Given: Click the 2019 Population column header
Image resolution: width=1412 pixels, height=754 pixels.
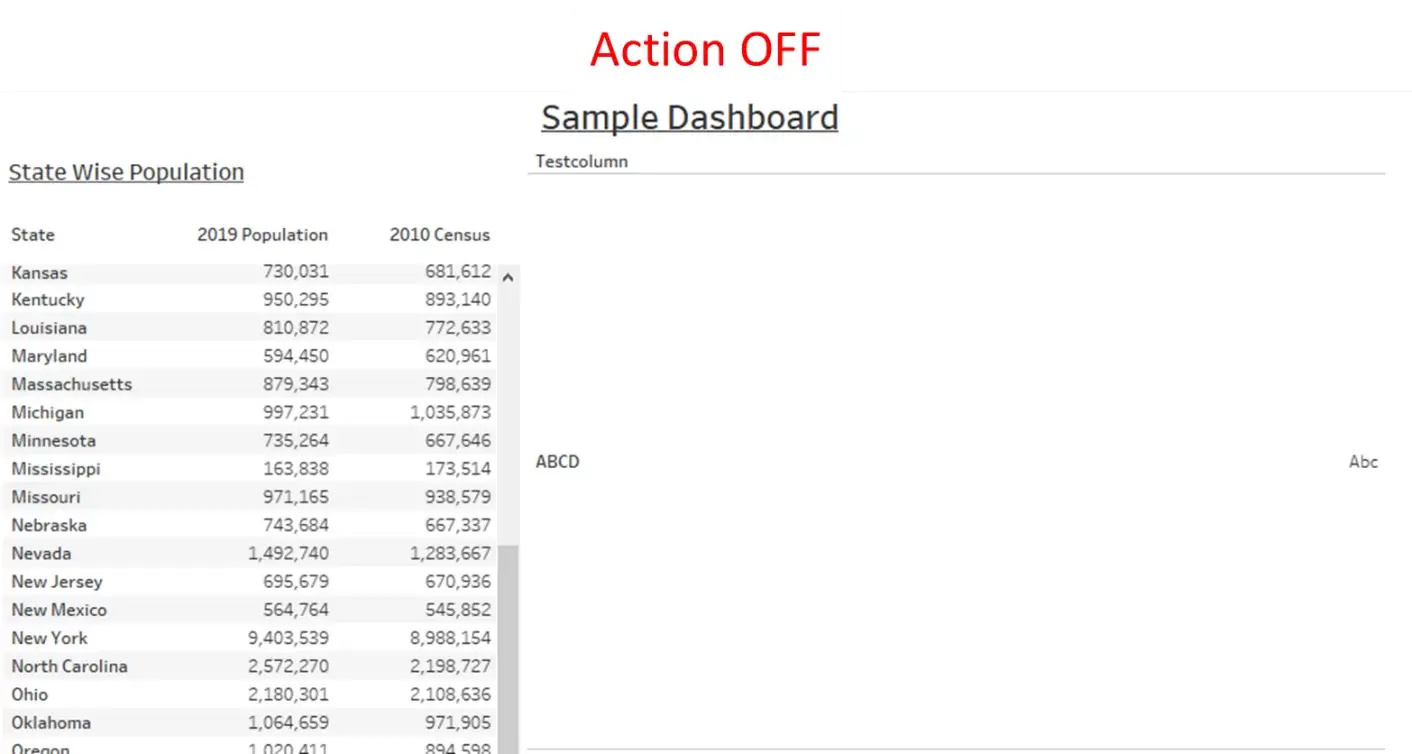Looking at the screenshot, I should [262, 235].
